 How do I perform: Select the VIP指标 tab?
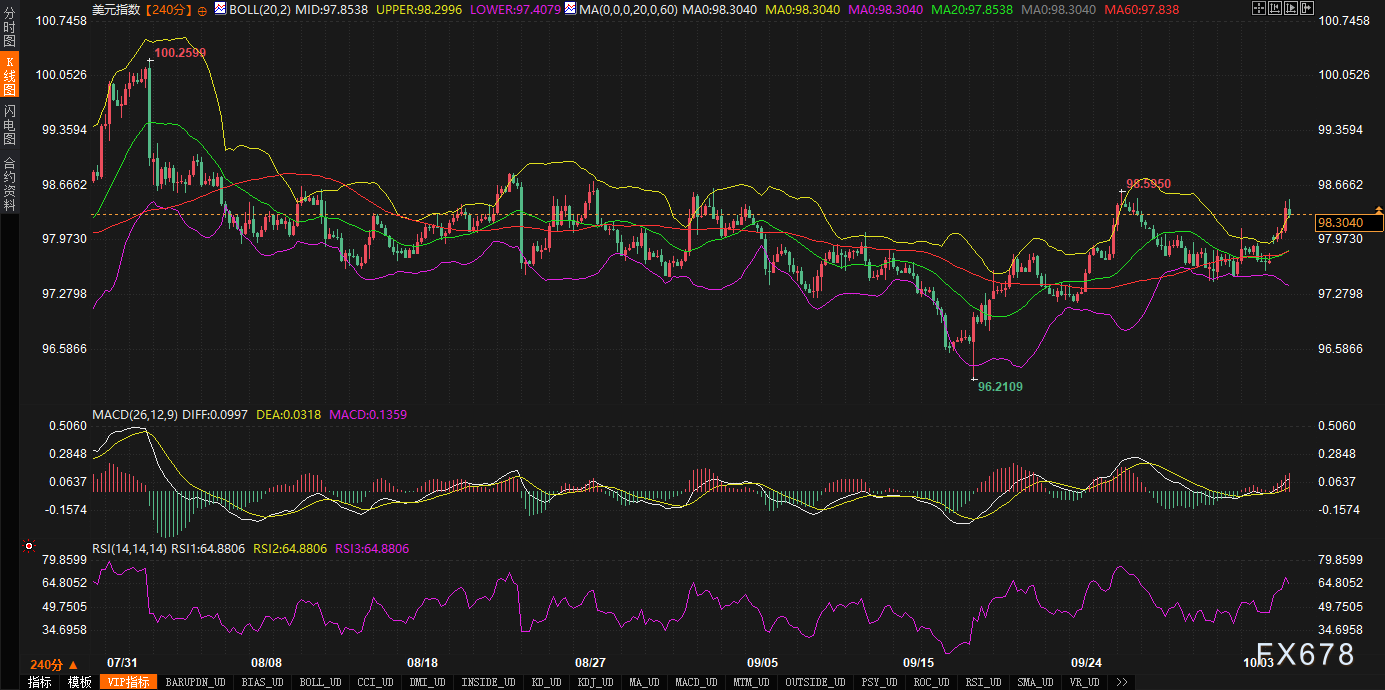point(128,682)
